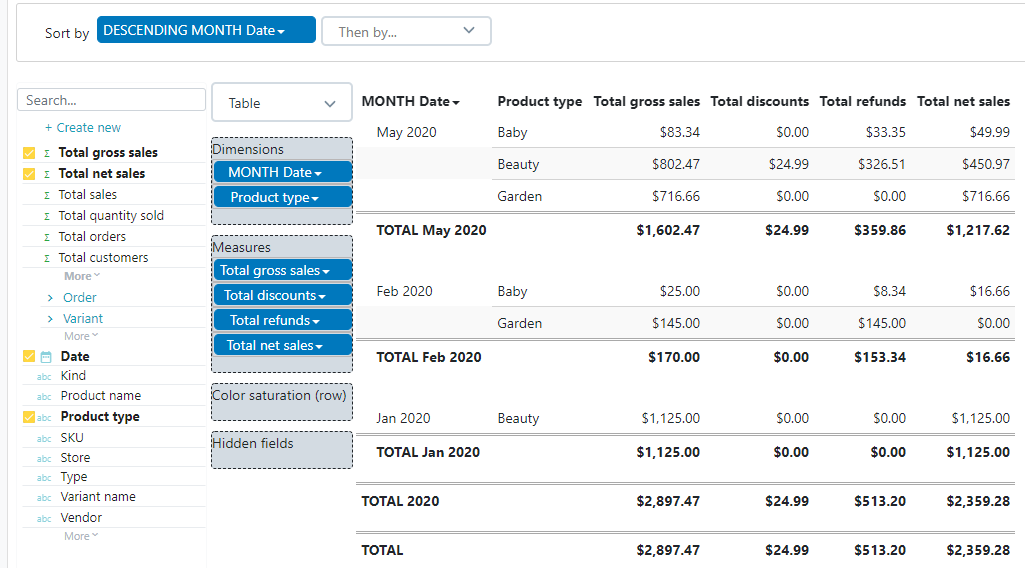Open the MONTH Date column header menu
Screen dimensions: 1025x568
pyautogui.click(x=411, y=101)
